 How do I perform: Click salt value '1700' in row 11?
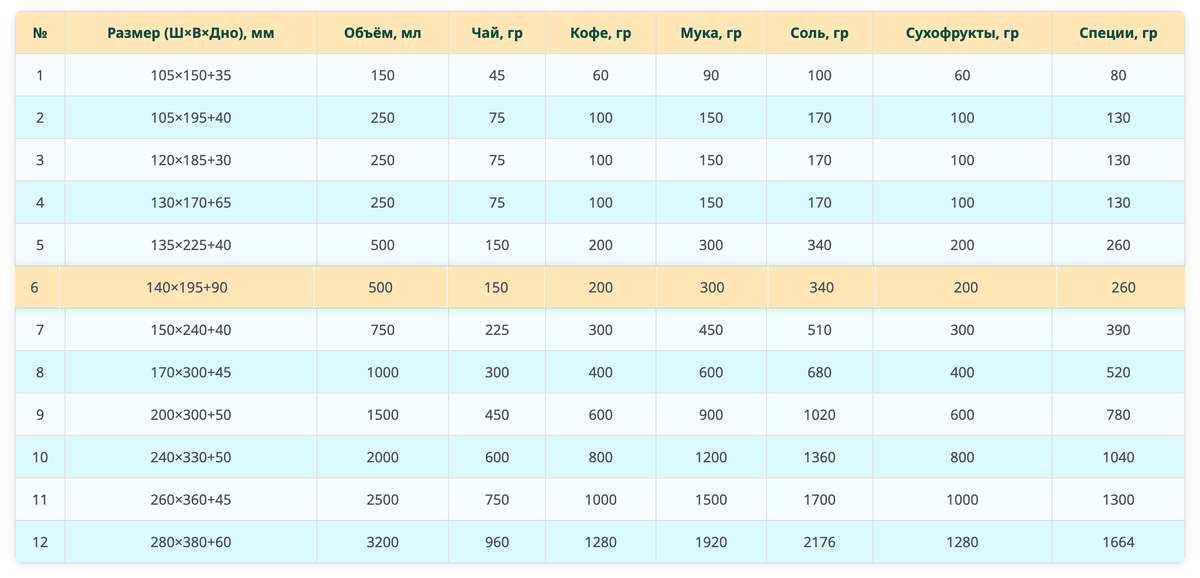click(819, 500)
